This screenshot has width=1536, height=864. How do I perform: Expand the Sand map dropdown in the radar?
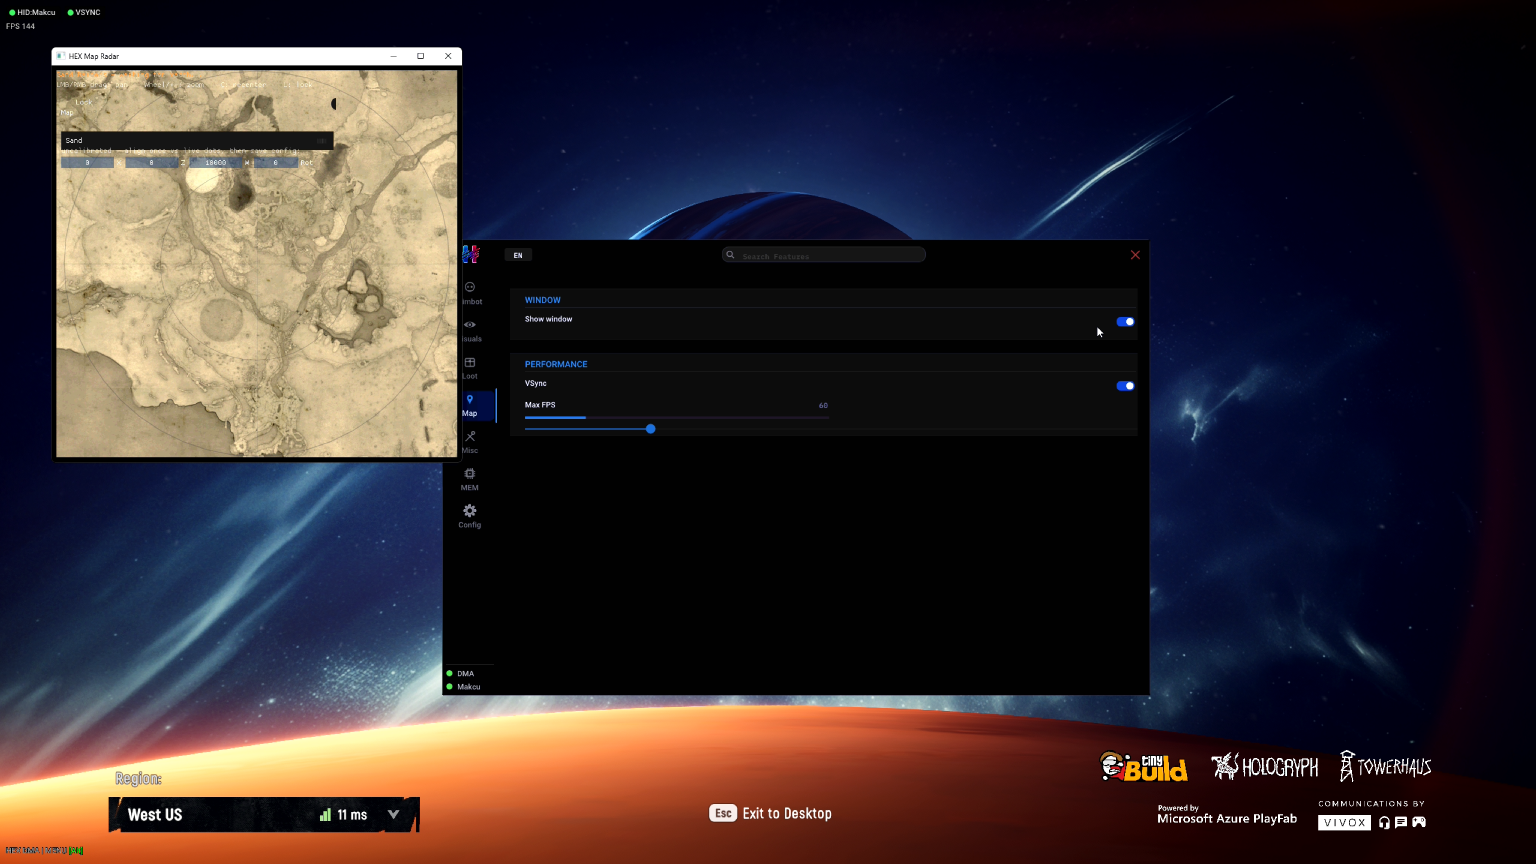click(x=196, y=141)
